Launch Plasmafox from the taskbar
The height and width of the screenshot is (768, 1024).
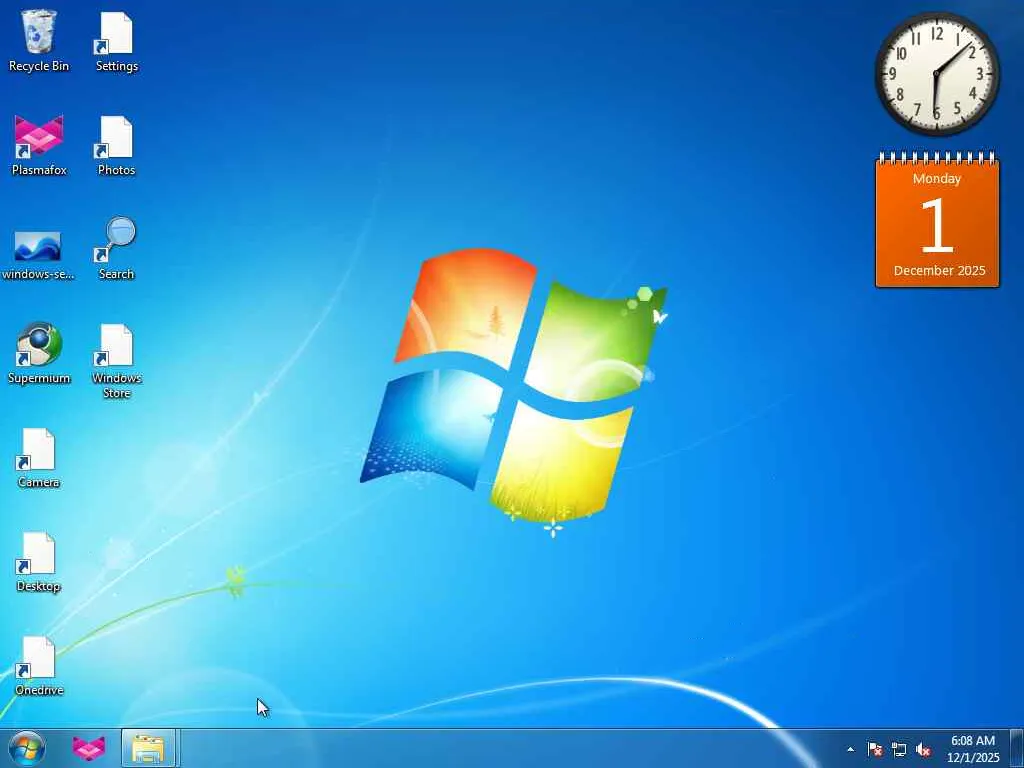[x=89, y=748]
